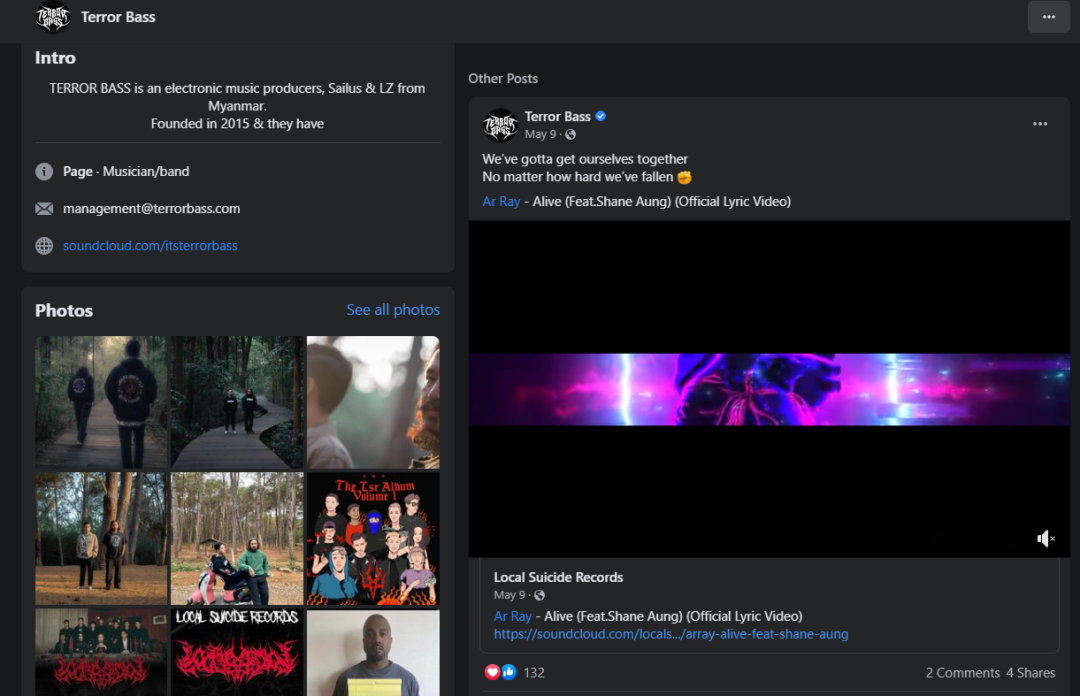The image size is (1080, 696).
Task: Click the Terror Bass page title in the header
Action: [x=118, y=17]
